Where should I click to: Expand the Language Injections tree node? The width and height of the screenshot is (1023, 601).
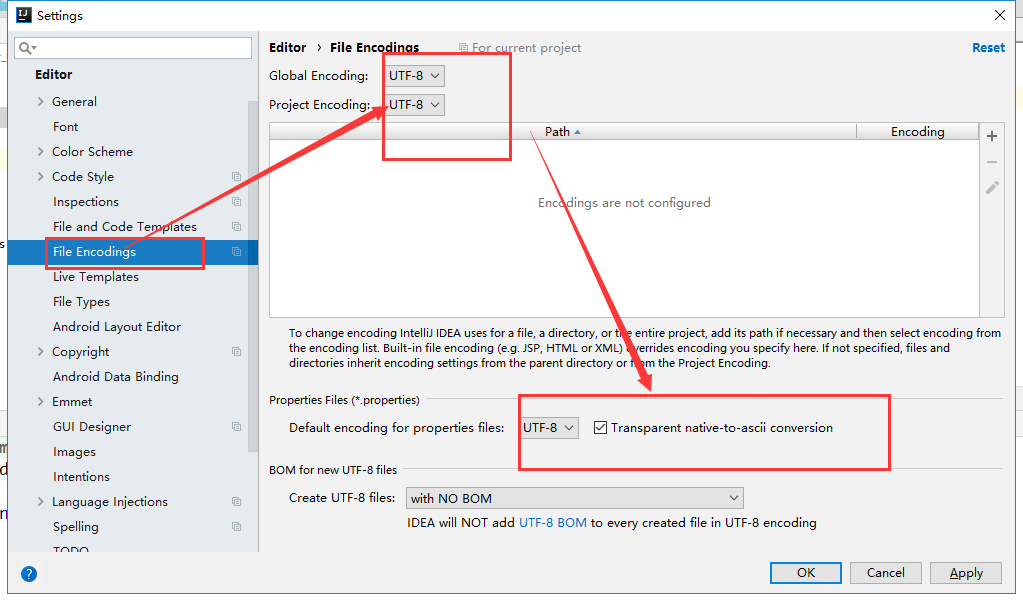coord(40,501)
